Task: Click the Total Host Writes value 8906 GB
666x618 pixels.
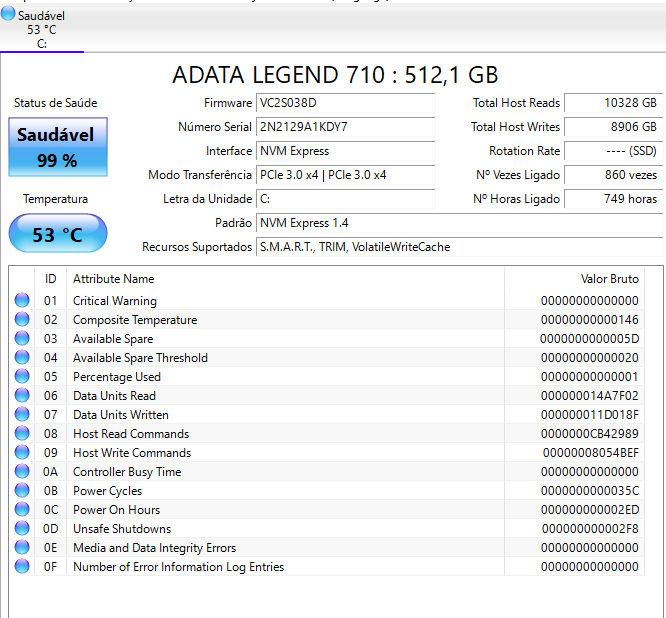Action: click(x=614, y=127)
